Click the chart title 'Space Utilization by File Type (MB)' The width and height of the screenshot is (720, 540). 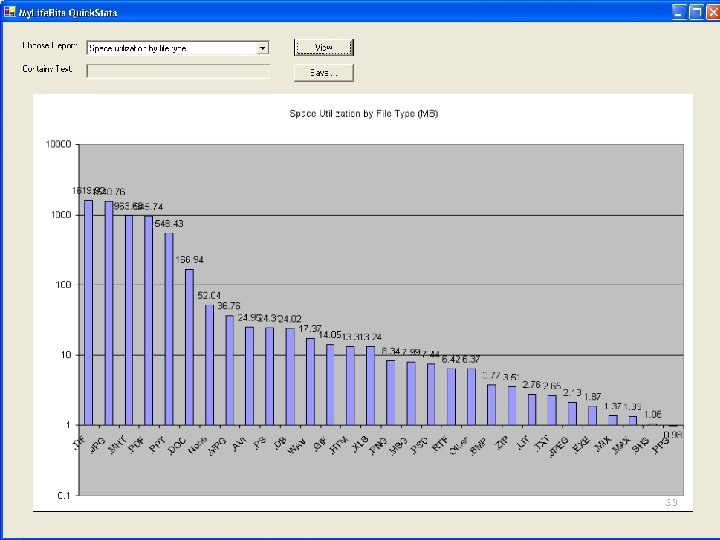tap(364, 113)
